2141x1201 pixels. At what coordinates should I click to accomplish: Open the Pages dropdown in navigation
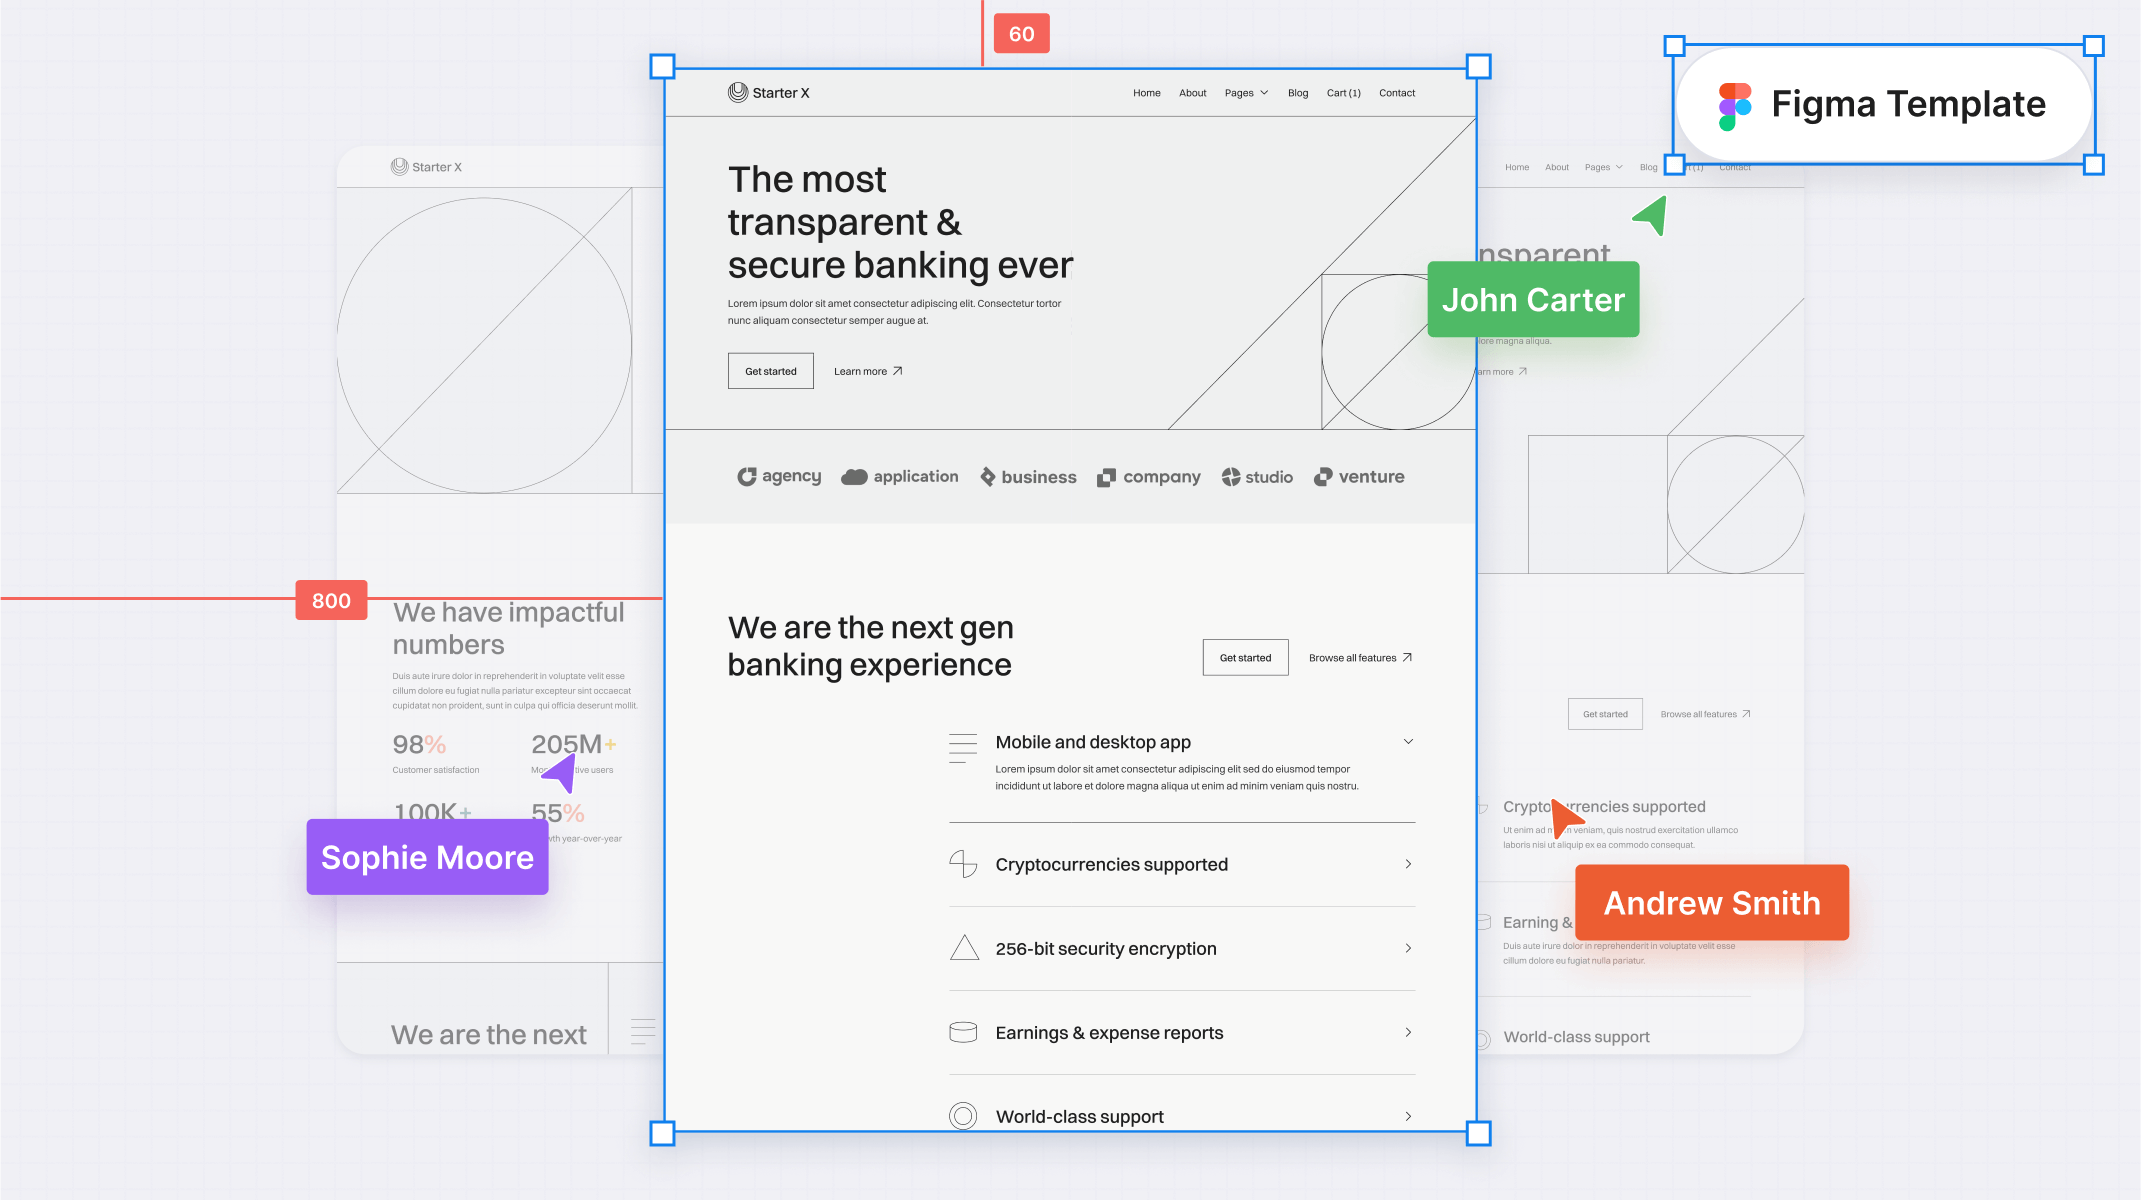[x=1244, y=93]
